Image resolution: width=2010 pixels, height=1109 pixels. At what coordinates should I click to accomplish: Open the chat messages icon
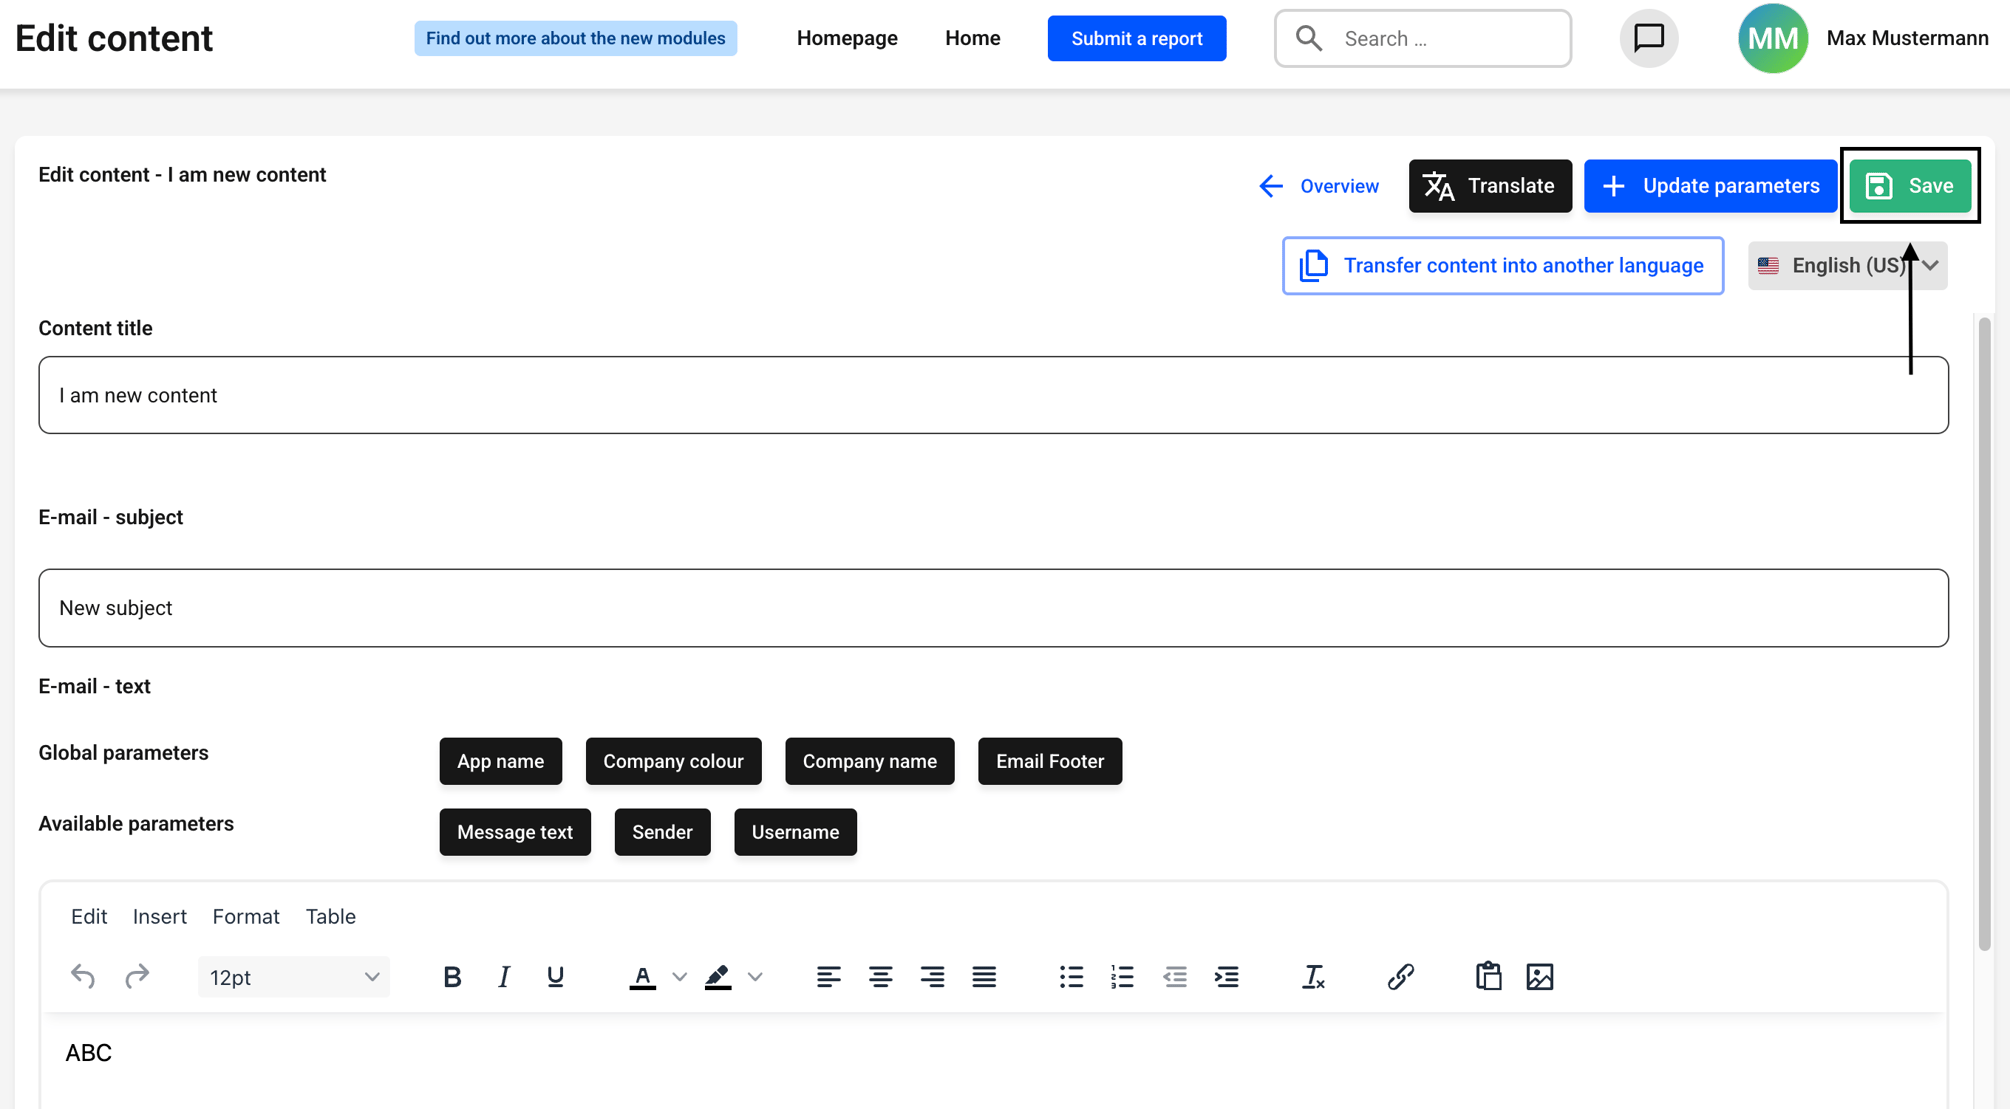click(1649, 38)
